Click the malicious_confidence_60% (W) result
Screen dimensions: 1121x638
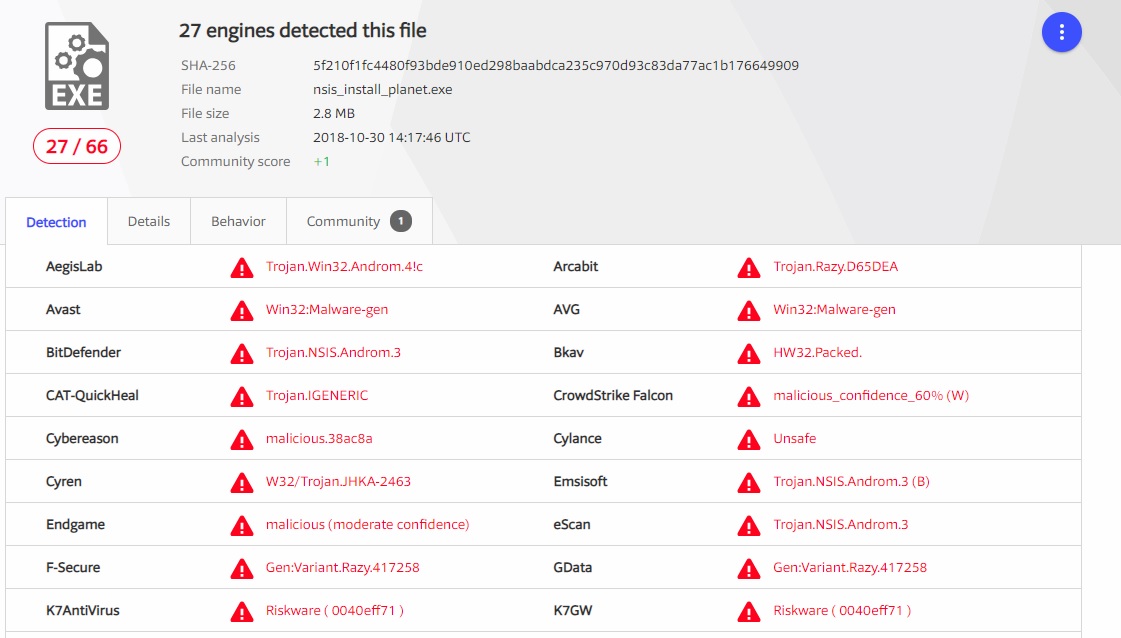pyautogui.click(x=871, y=396)
